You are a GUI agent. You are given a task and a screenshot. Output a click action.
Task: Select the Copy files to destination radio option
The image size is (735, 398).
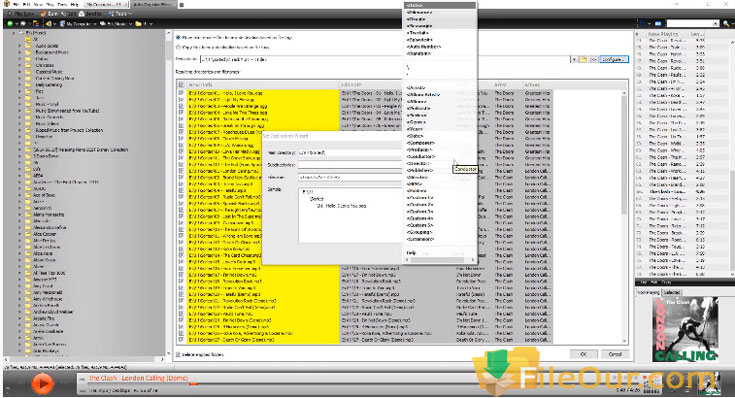[x=178, y=47]
